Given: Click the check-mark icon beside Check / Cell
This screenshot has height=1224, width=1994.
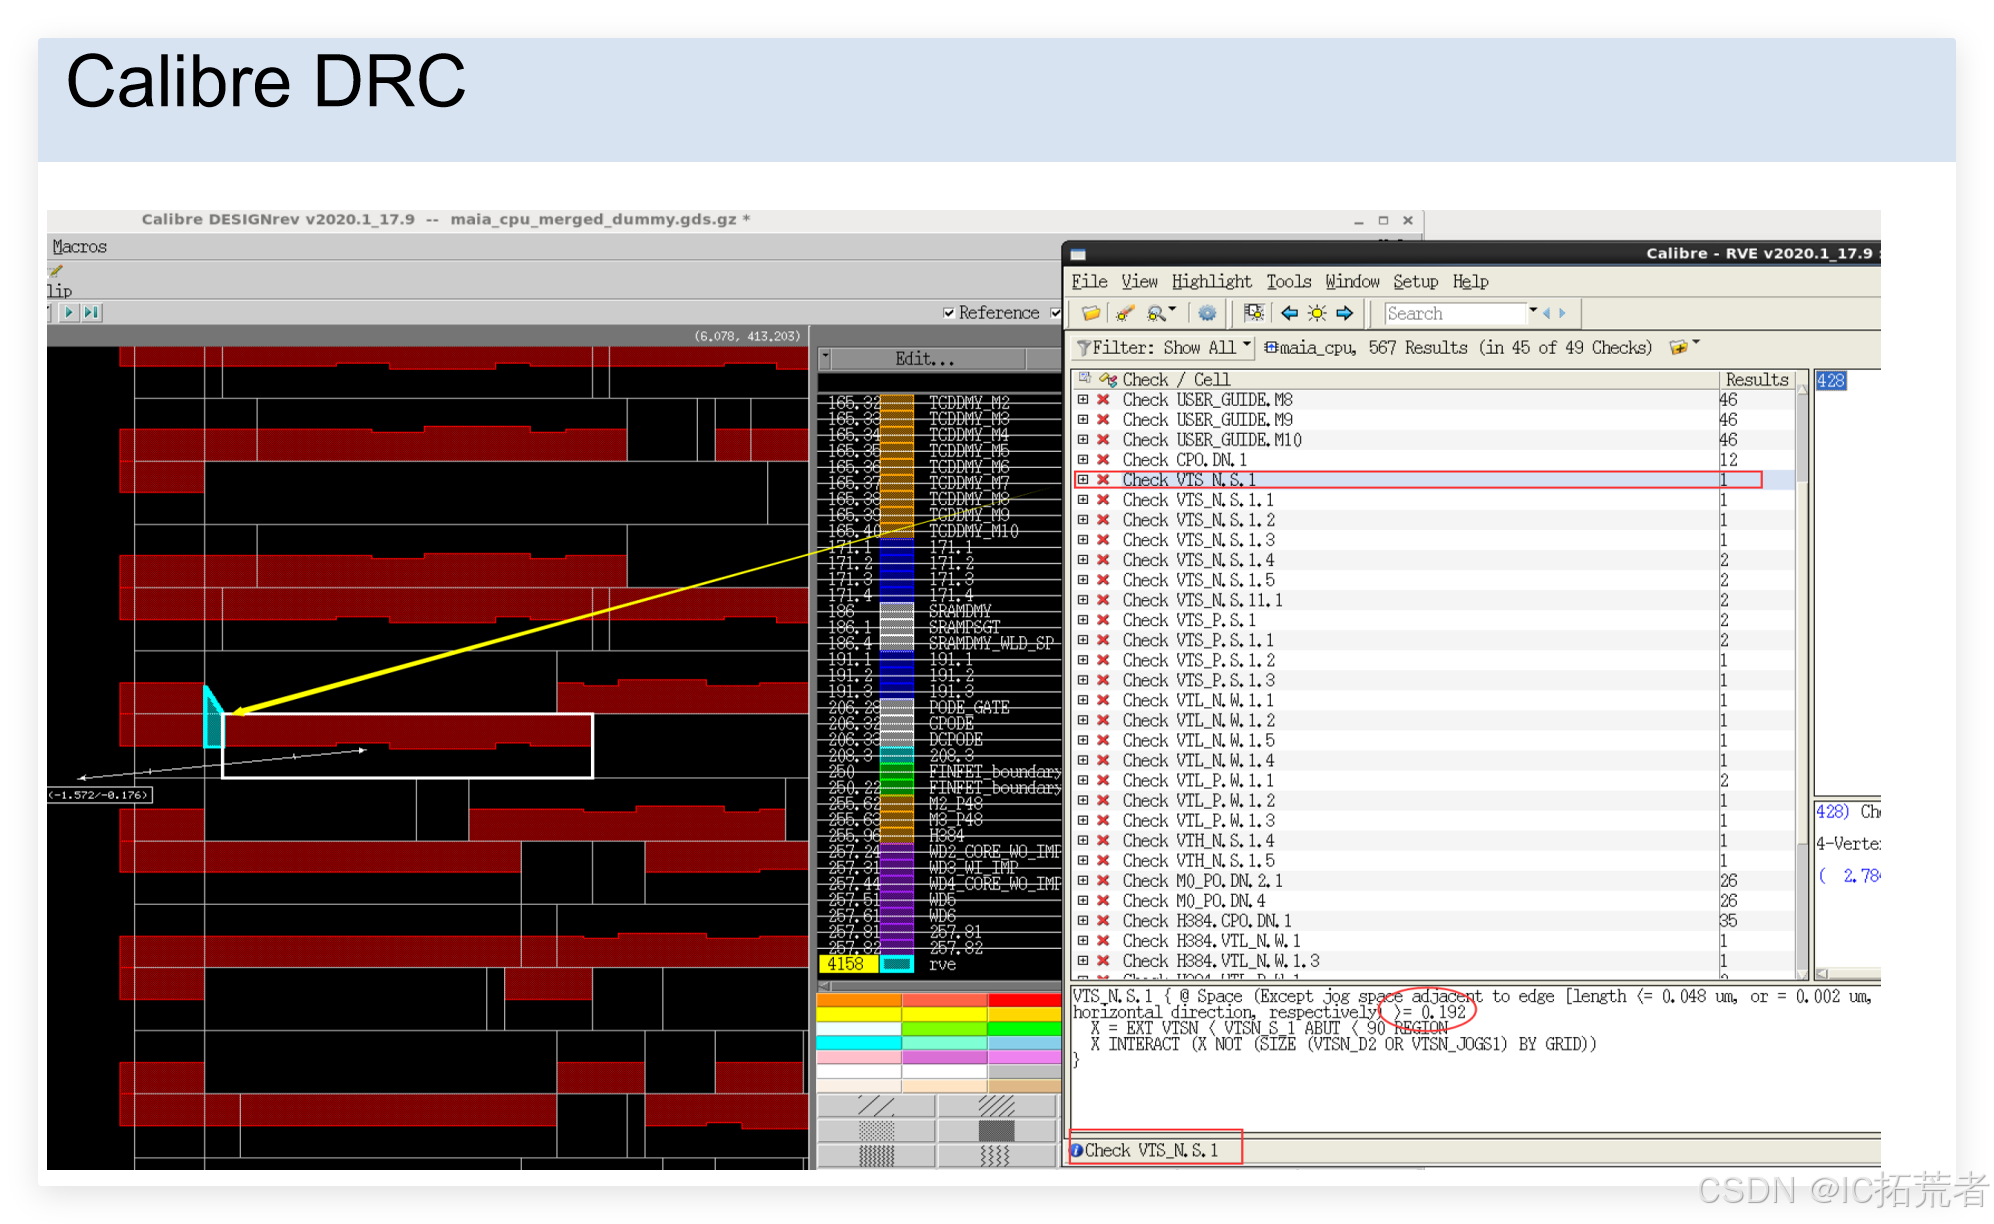Looking at the screenshot, I should 1108,379.
